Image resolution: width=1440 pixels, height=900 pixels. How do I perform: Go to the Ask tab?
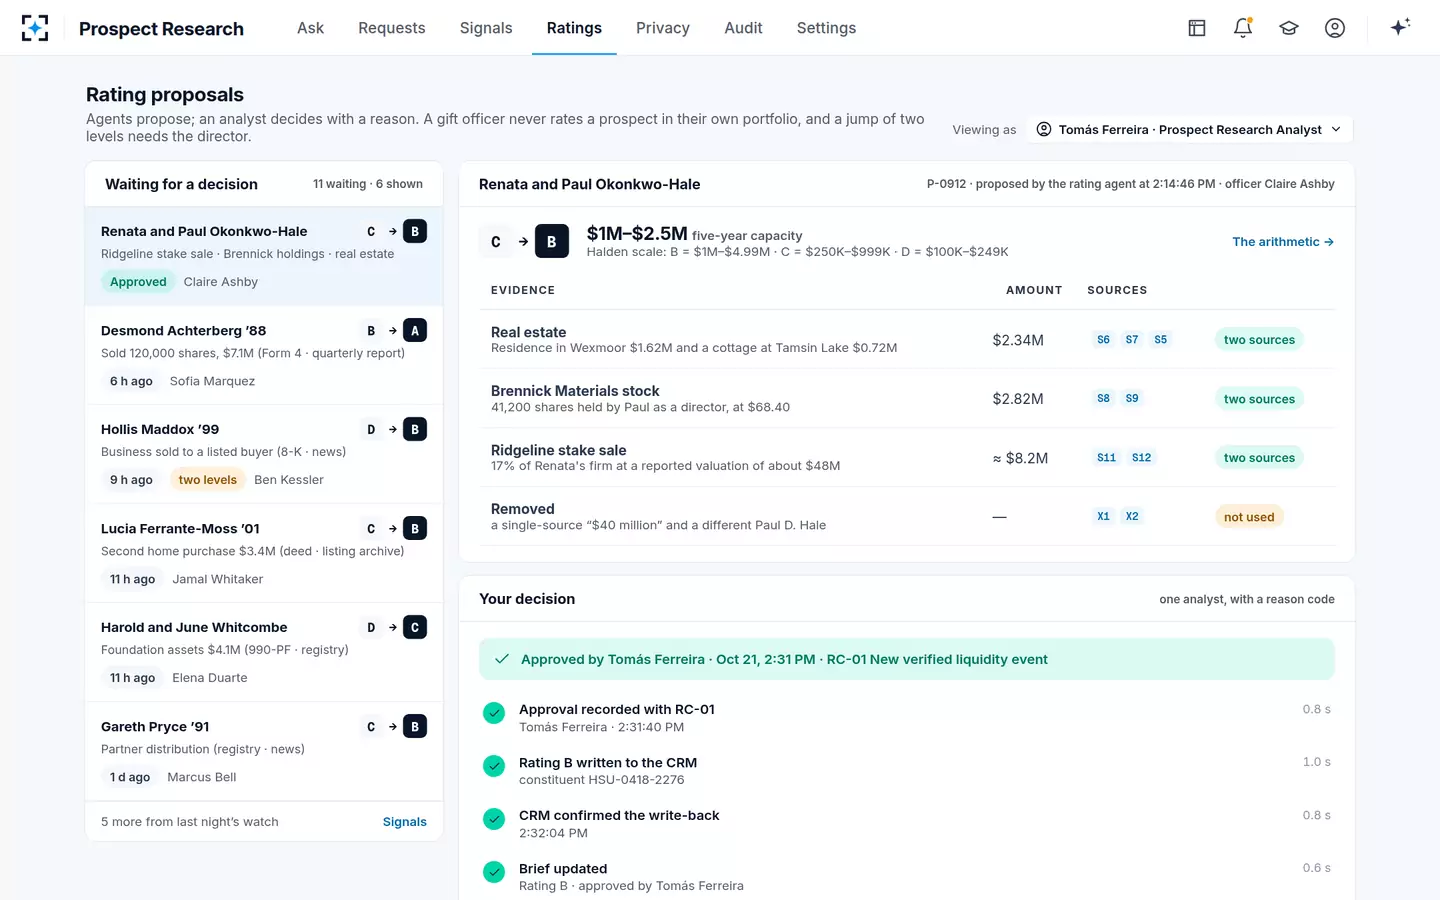[310, 28]
